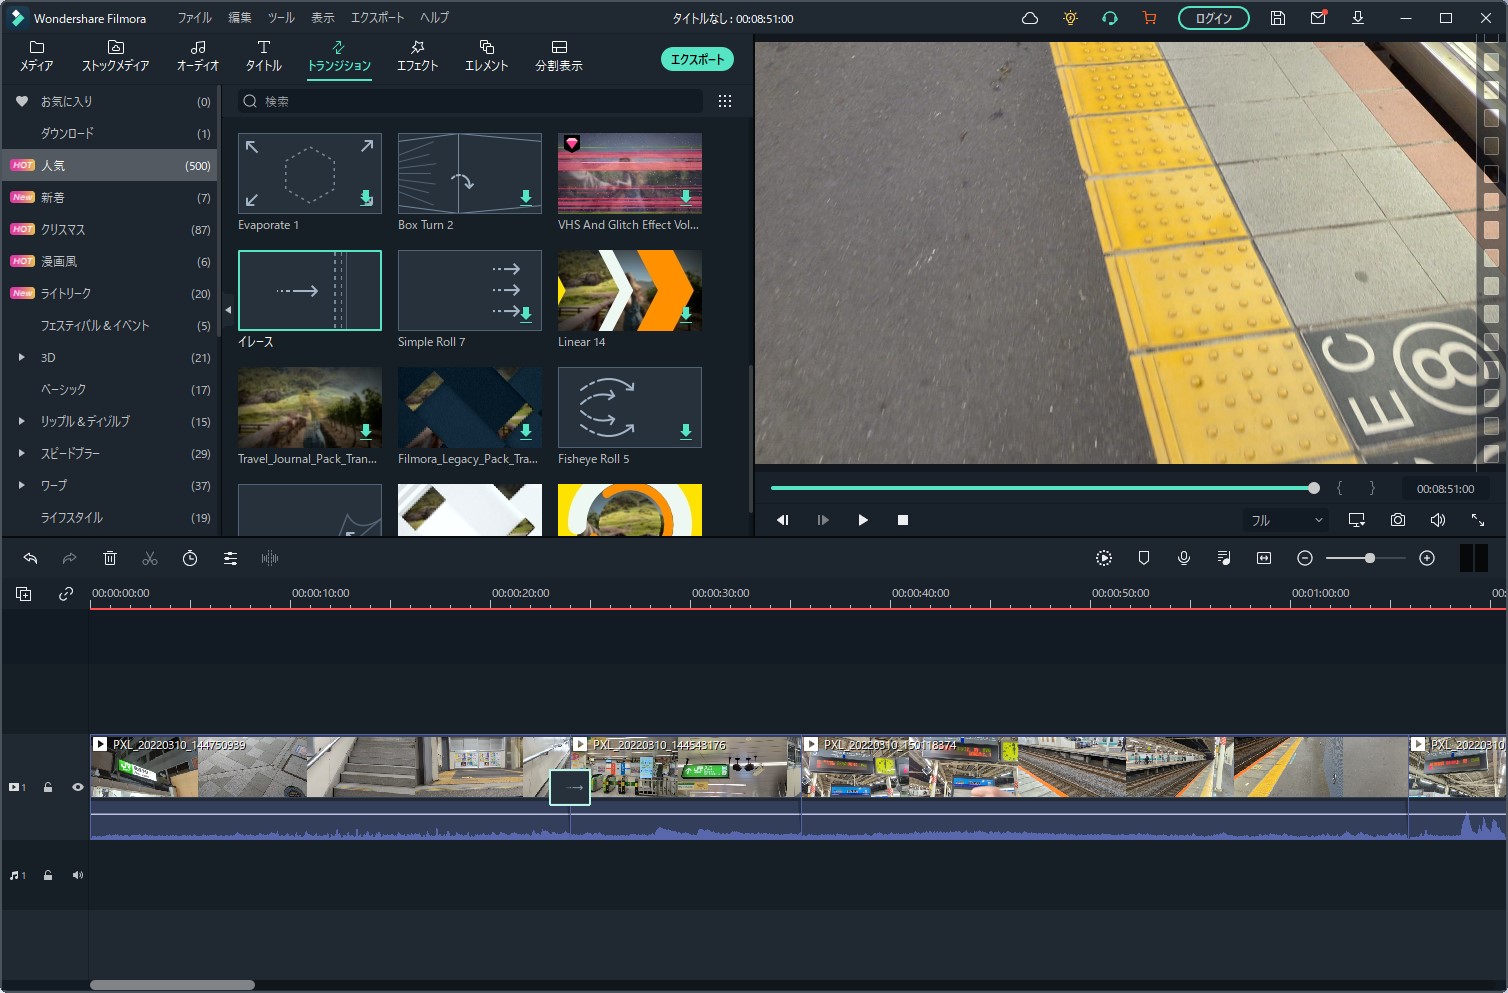Expand the 3D transitions category

(x=22, y=357)
